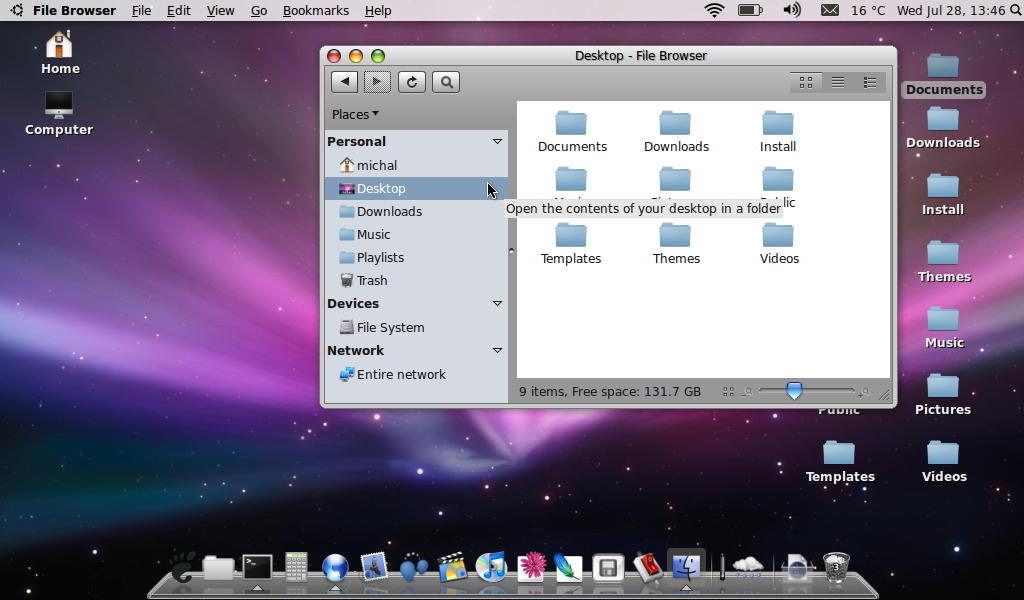Select the Downloads folder on the desktop

(x=943, y=128)
